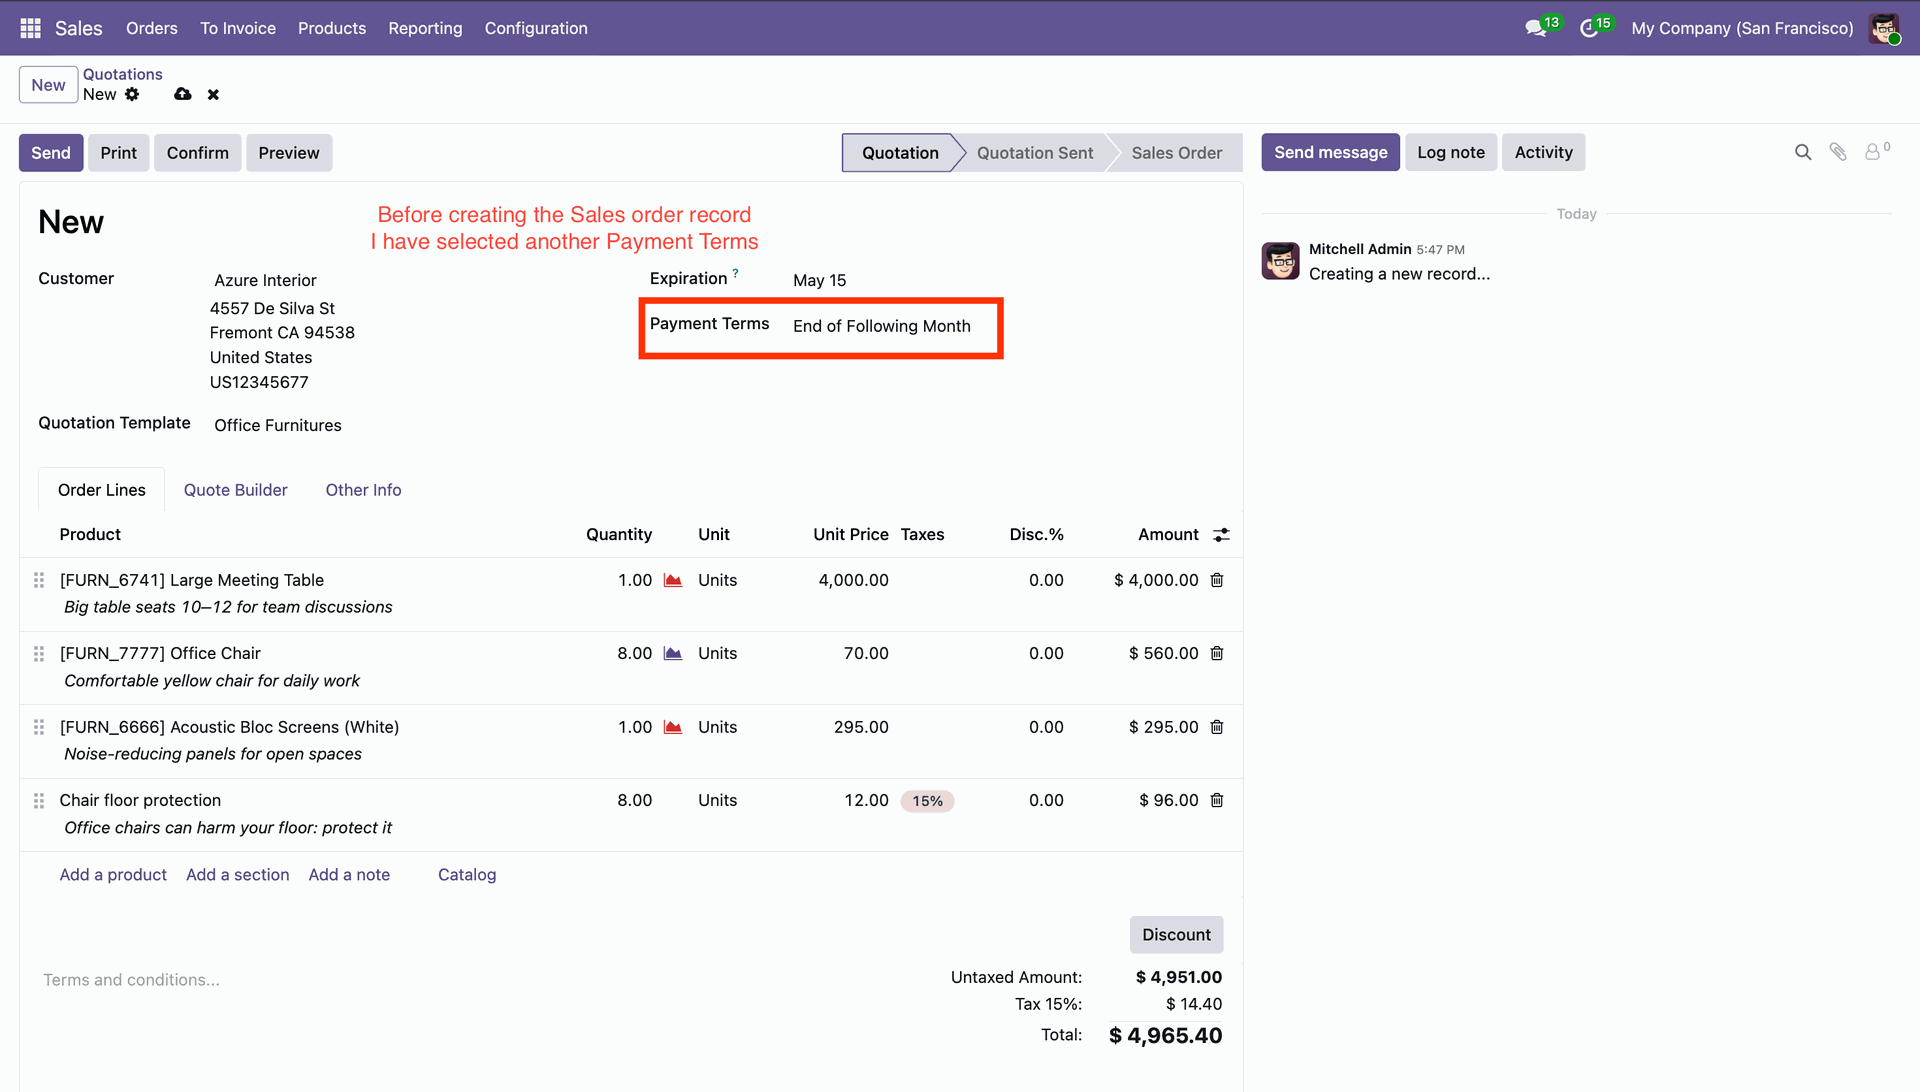The height and width of the screenshot is (1092, 1920).
Task: Click the Quotation Sent status stage
Action: (x=1034, y=153)
